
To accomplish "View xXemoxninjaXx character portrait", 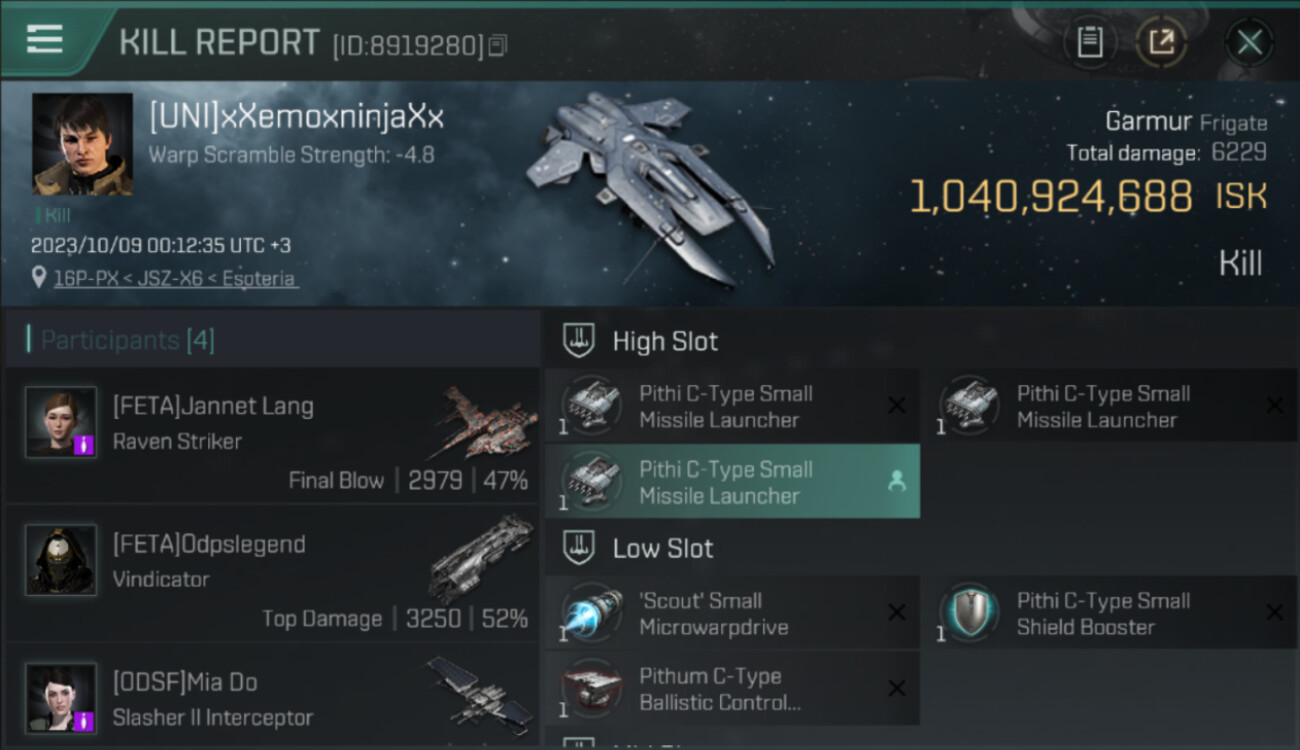I will [82, 144].
